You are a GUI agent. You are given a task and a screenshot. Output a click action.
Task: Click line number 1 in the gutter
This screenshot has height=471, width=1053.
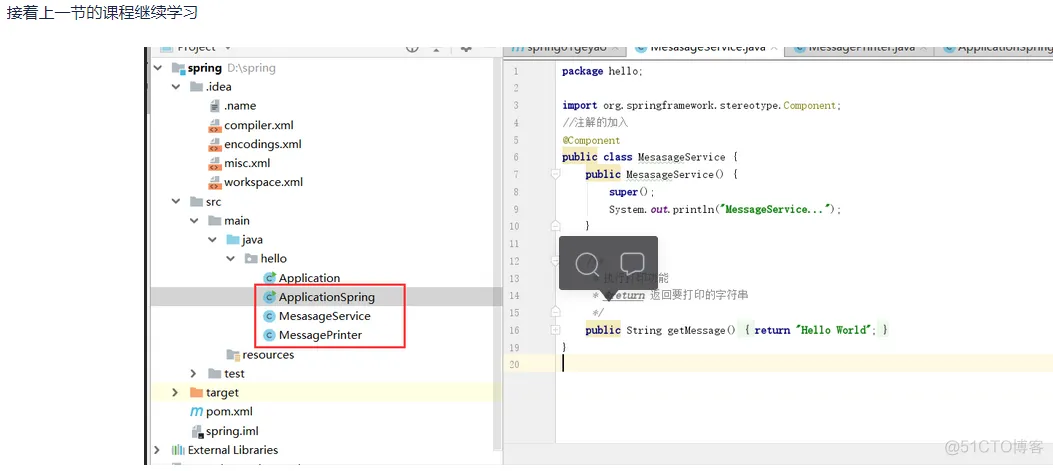515,71
